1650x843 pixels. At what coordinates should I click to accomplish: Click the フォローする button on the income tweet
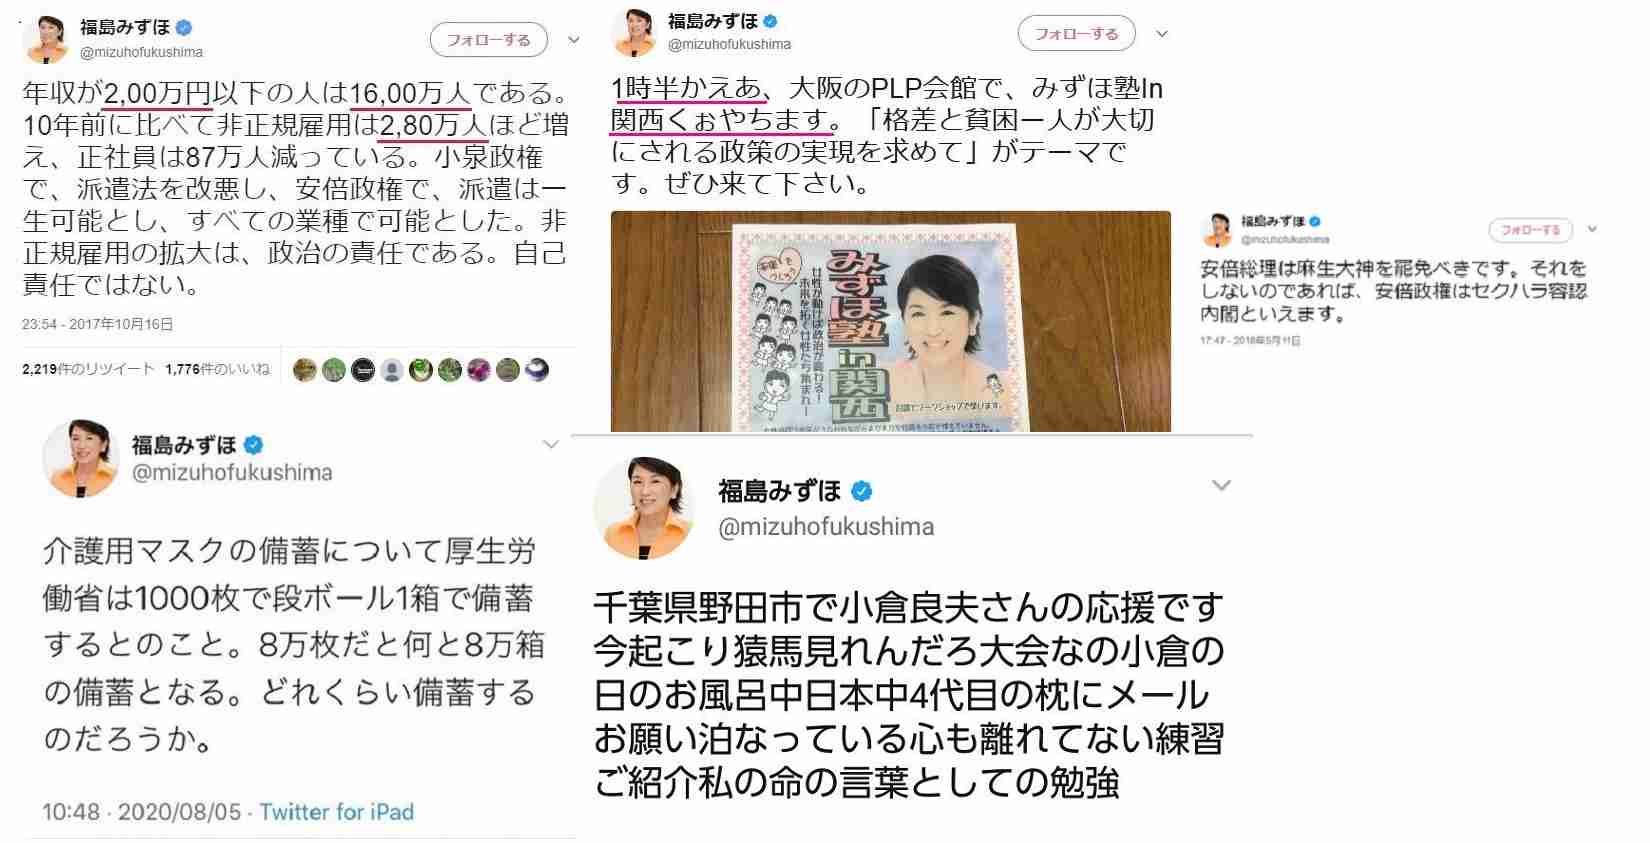pyautogui.click(x=489, y=40)
